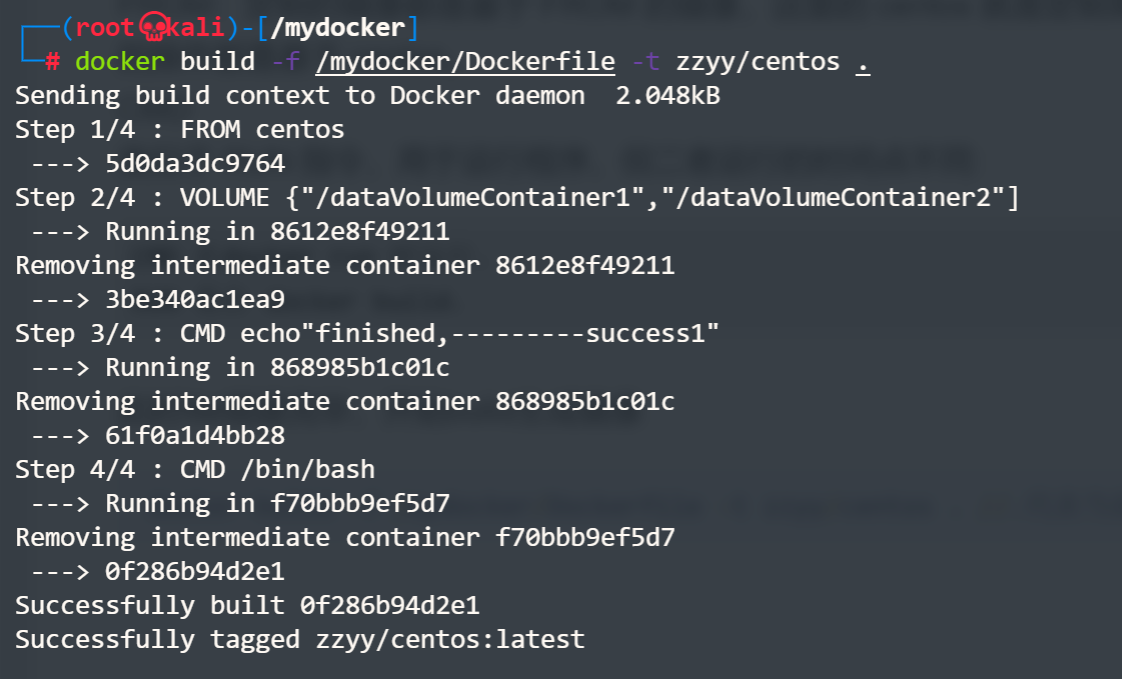Click the /mydocker/Dockerfile path argument
1122x679 pixels.
pyautogui.click(x=465, y=62)
